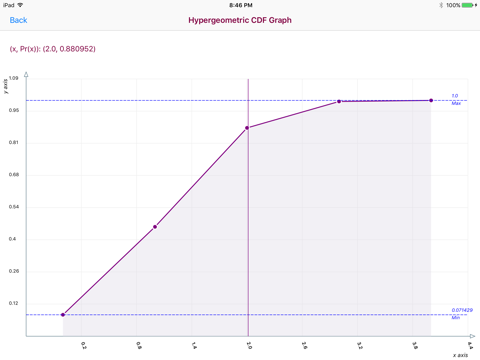The image size is (480, 360).
Task: Tap the Back button
Action: coord(18,20)
